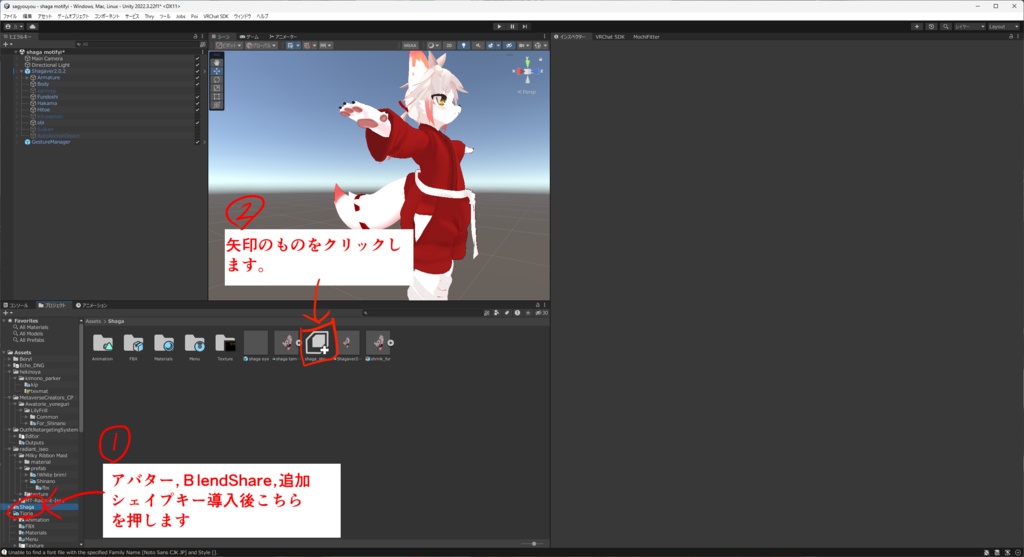The width and height of the screenshot is (1024, 557).
Task: Select the Scale tool in scene overlay
Action: coord(217,88)
